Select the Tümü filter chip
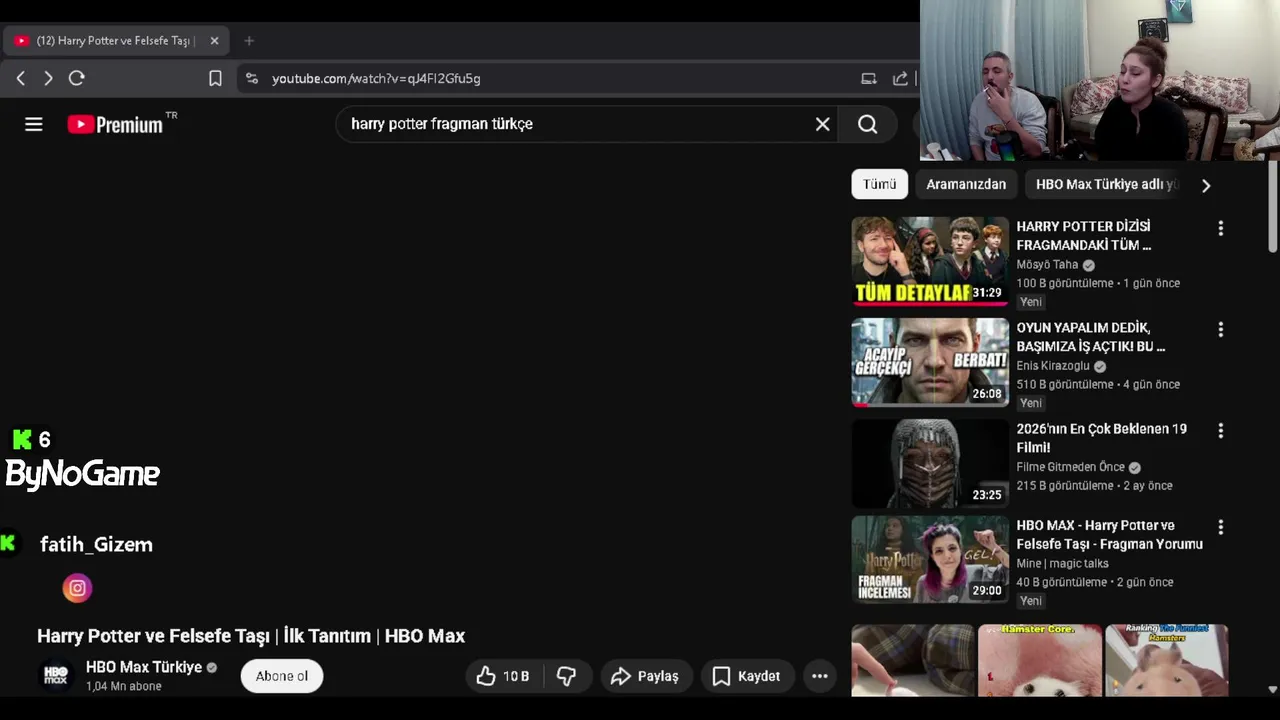 879,184
